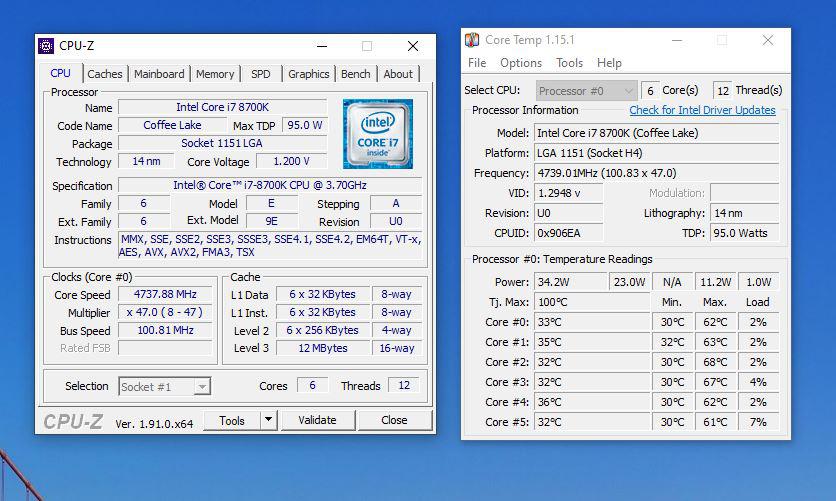Open the Options menu in Core Temp
The height and width of the screenshot is (501, 836).
[521, 63]
